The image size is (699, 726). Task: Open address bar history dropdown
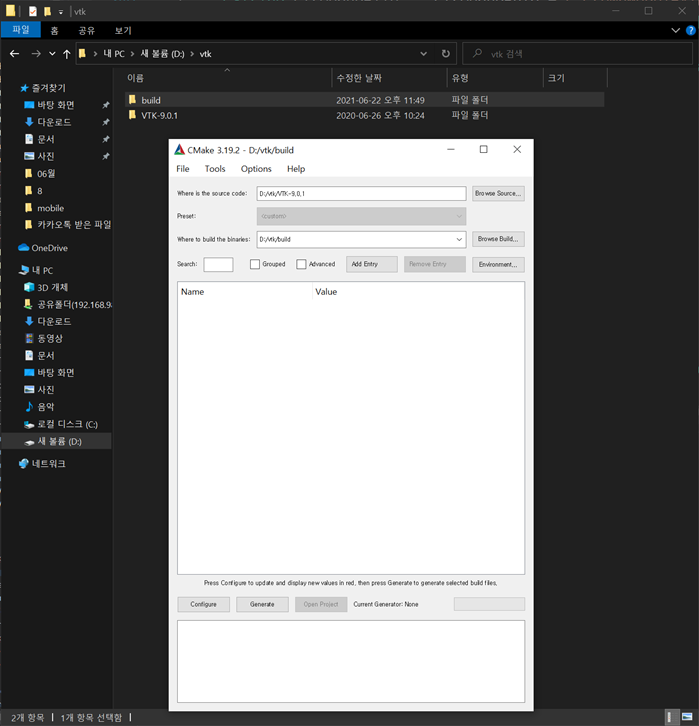[423, 54]
